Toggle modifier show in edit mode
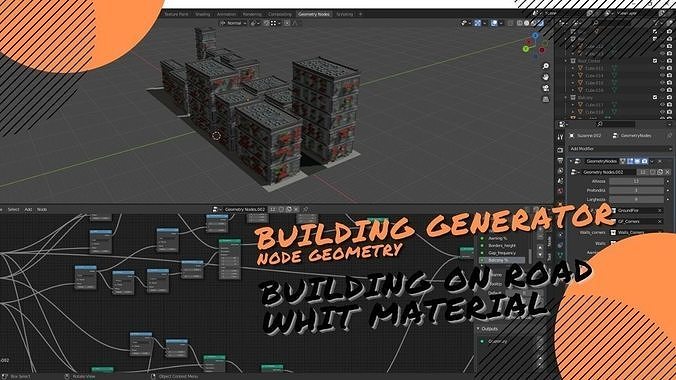 point(630,161)
